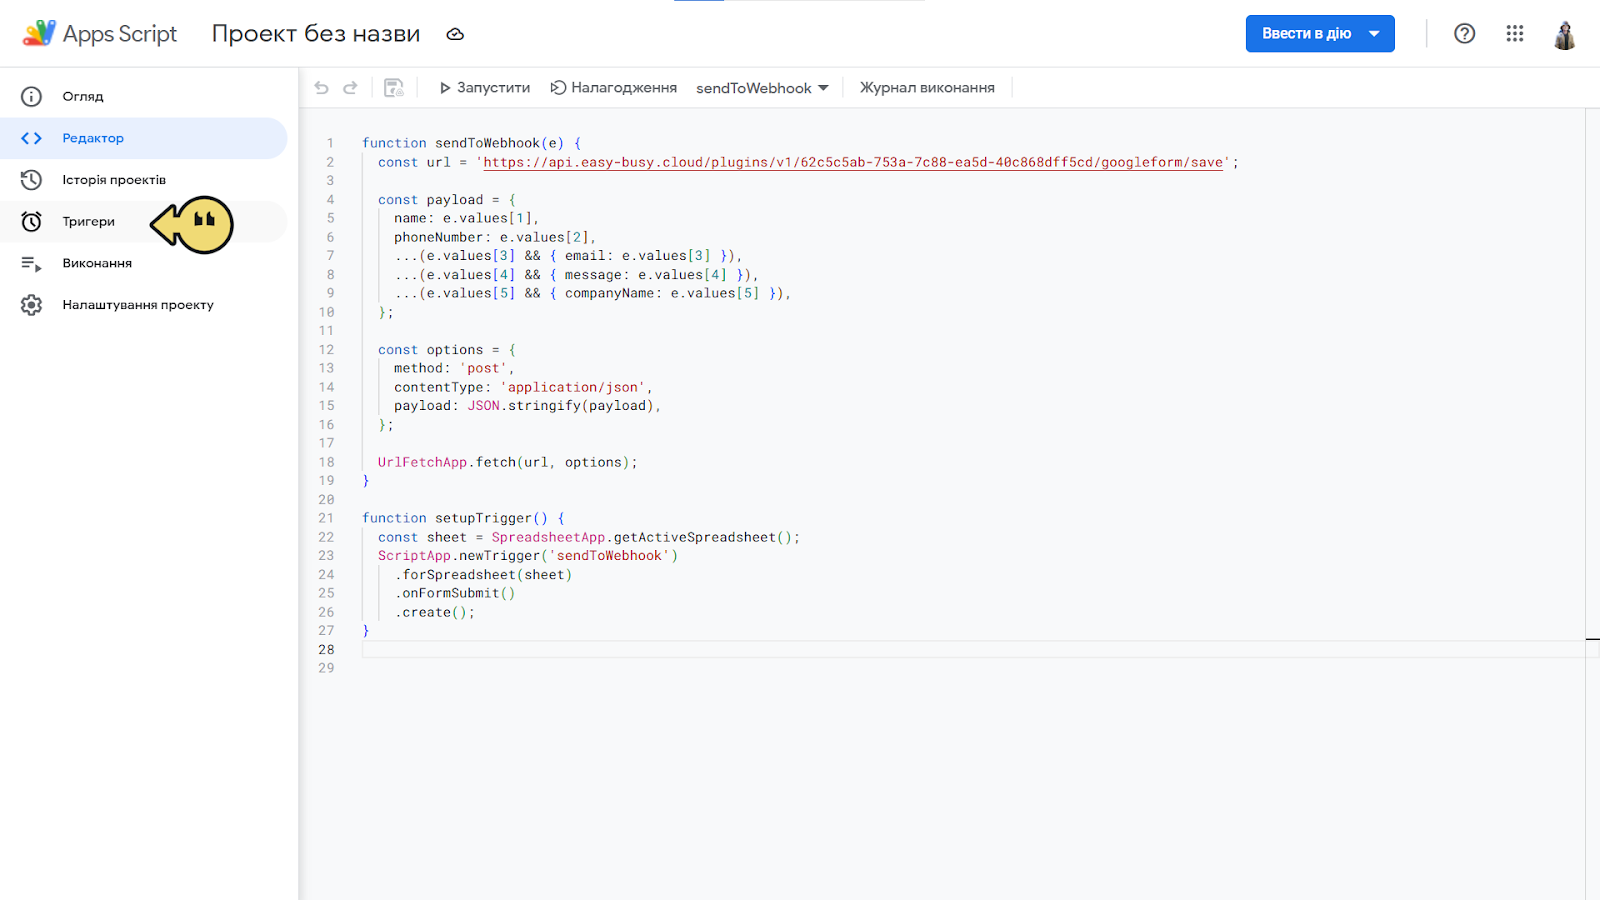Start 'Налагодження' debug mode
The image size is (1600, 900).
click(x=614, y=88)
